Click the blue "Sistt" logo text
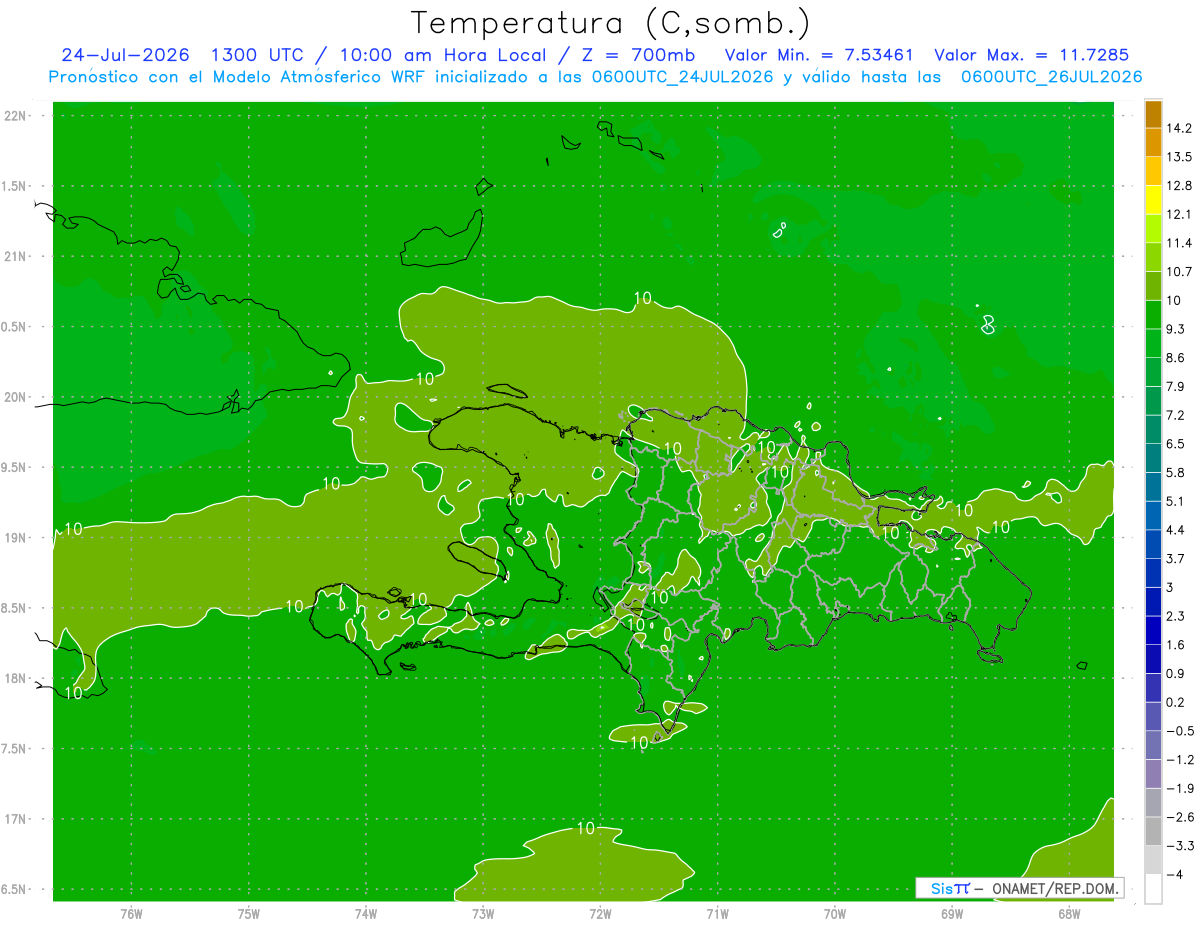 (x=949, y=888)
